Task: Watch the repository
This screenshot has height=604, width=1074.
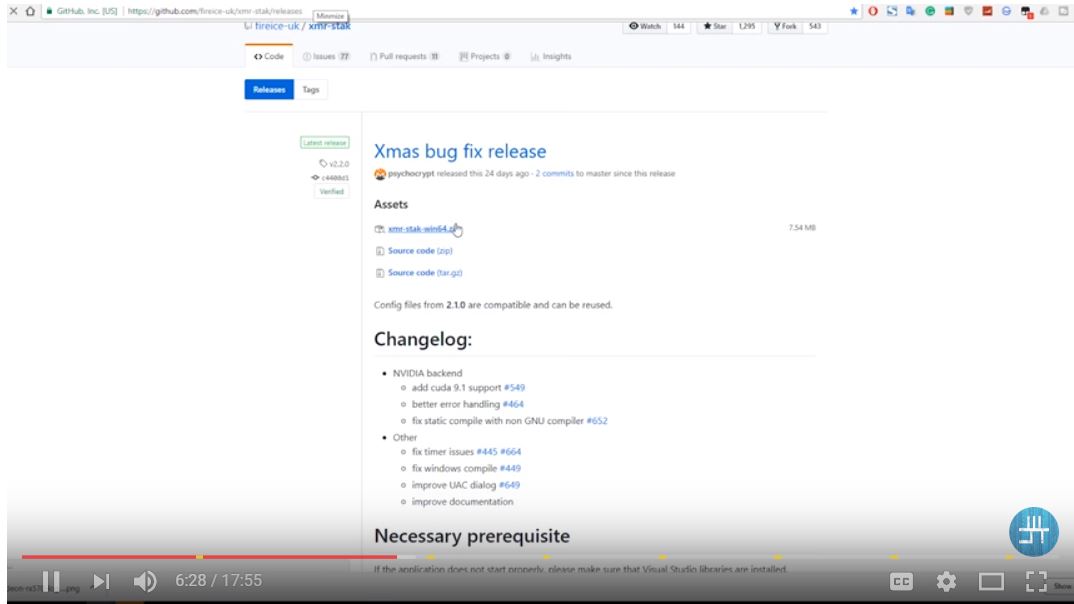Action: 645,26
